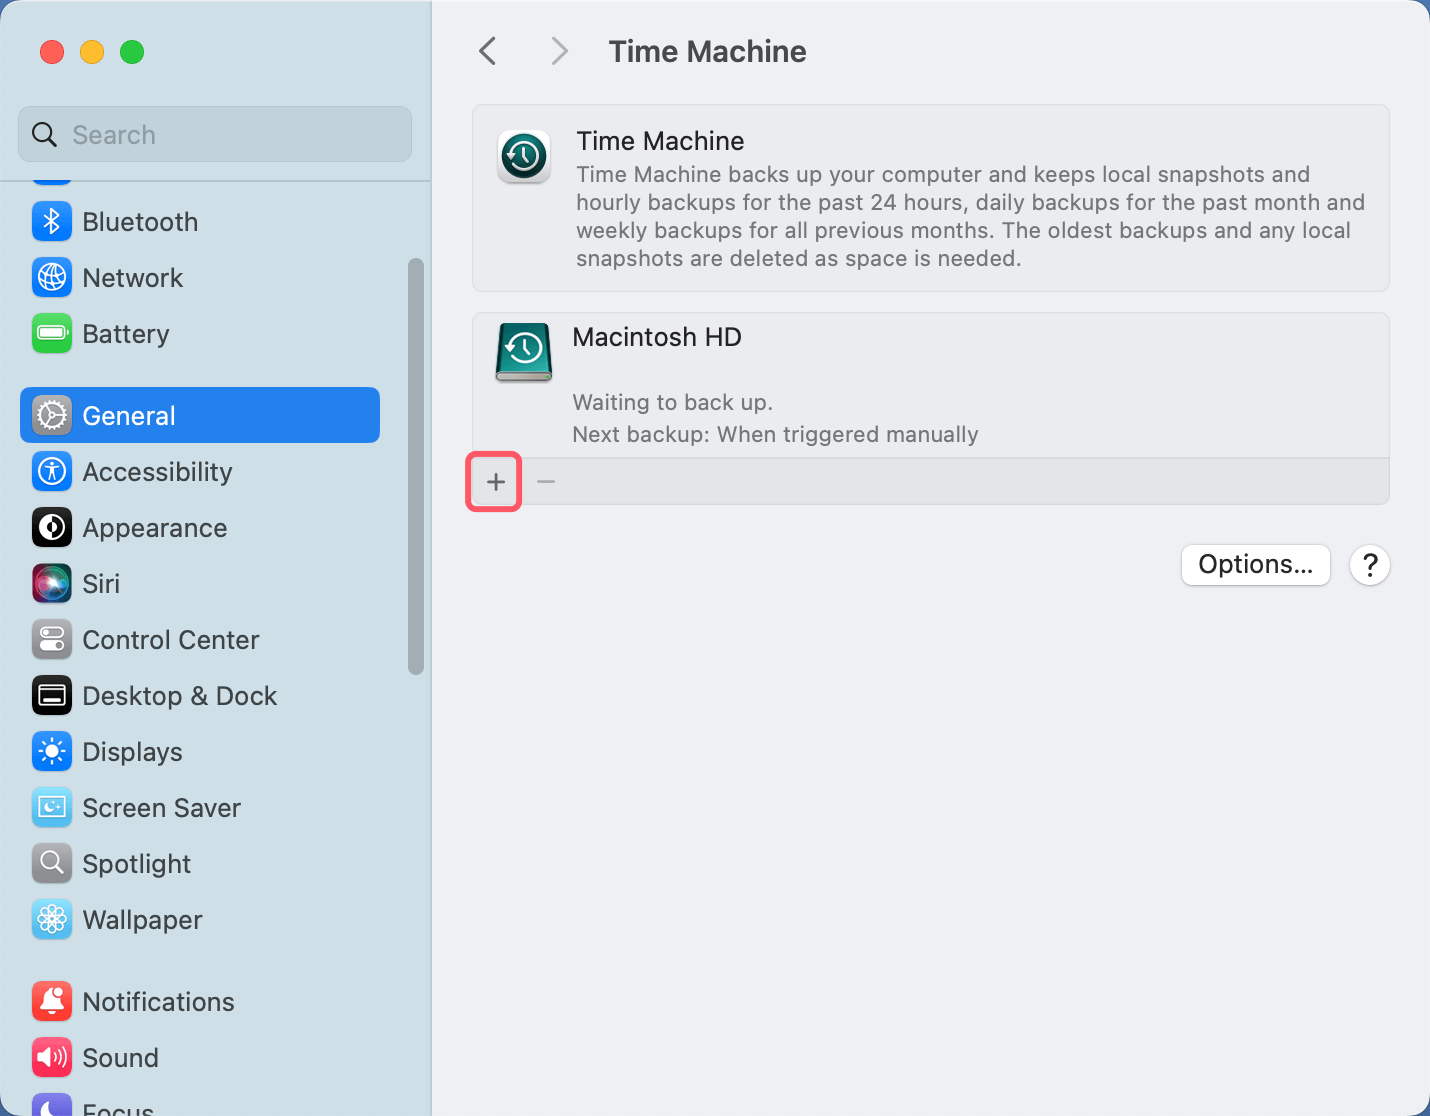
Task: Select General in the sidebar
Action: click(200, 416)
